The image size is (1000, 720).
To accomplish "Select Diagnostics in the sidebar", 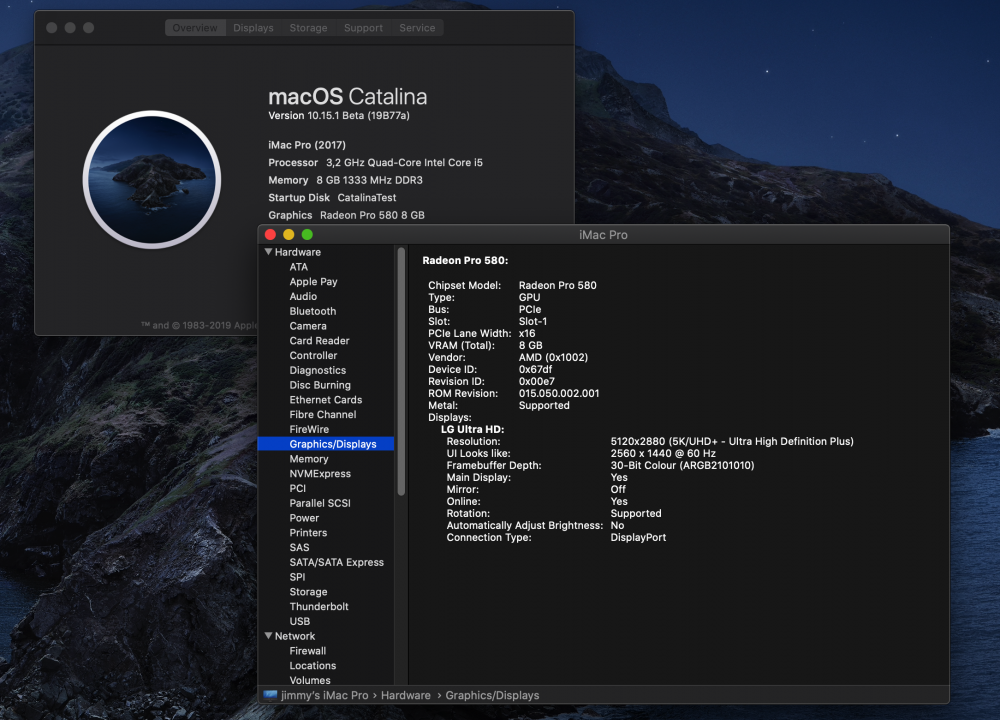I will coord(318,370).
